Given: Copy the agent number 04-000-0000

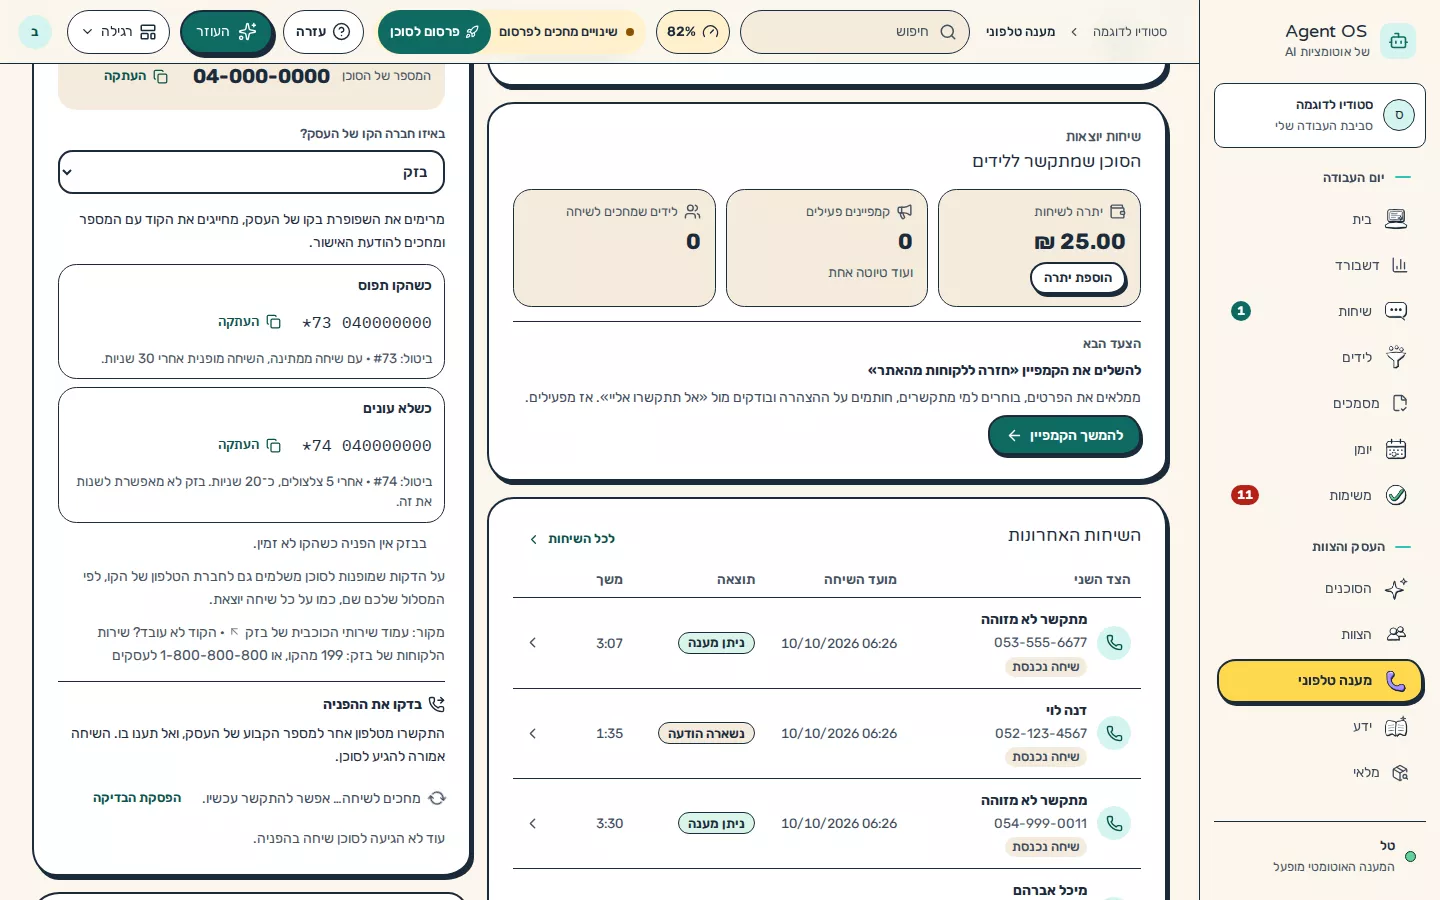Looking at the screenshot, I should tap(136, 76).
